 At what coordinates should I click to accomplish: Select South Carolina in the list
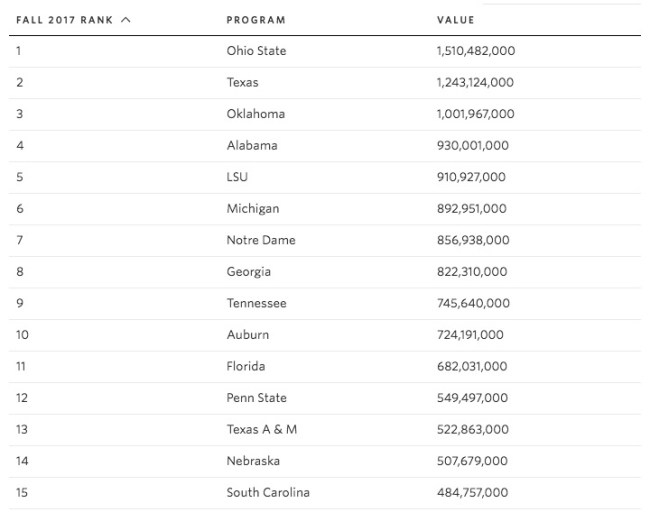268,492
